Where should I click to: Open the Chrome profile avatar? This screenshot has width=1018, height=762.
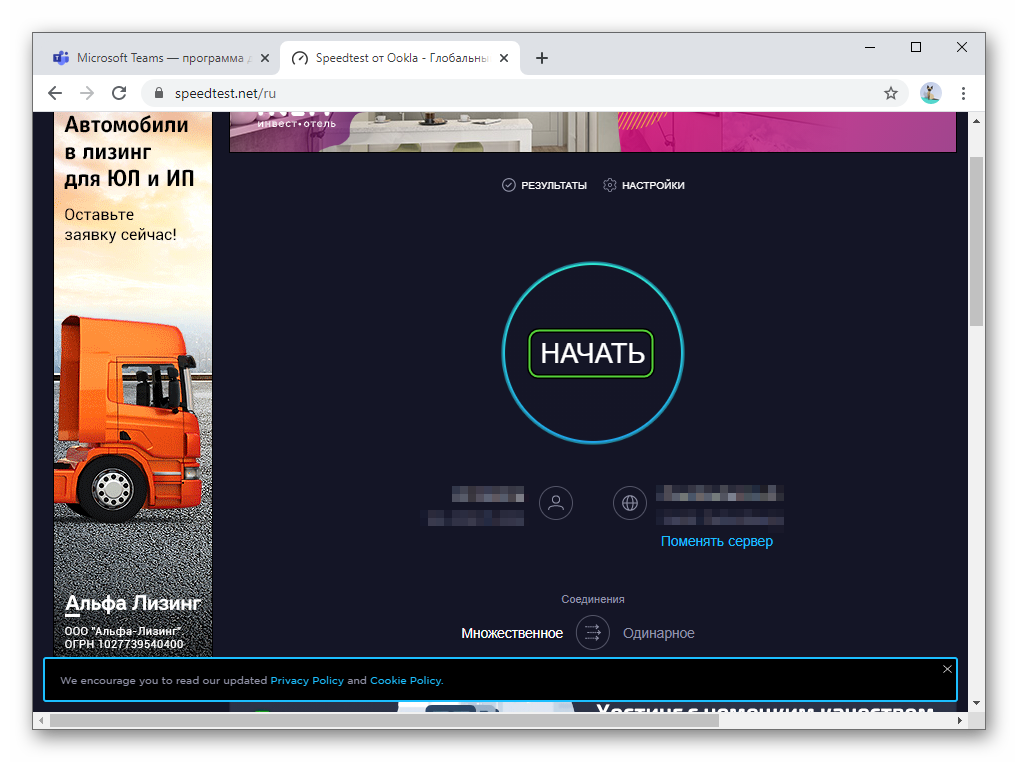(x=930, y=93)
